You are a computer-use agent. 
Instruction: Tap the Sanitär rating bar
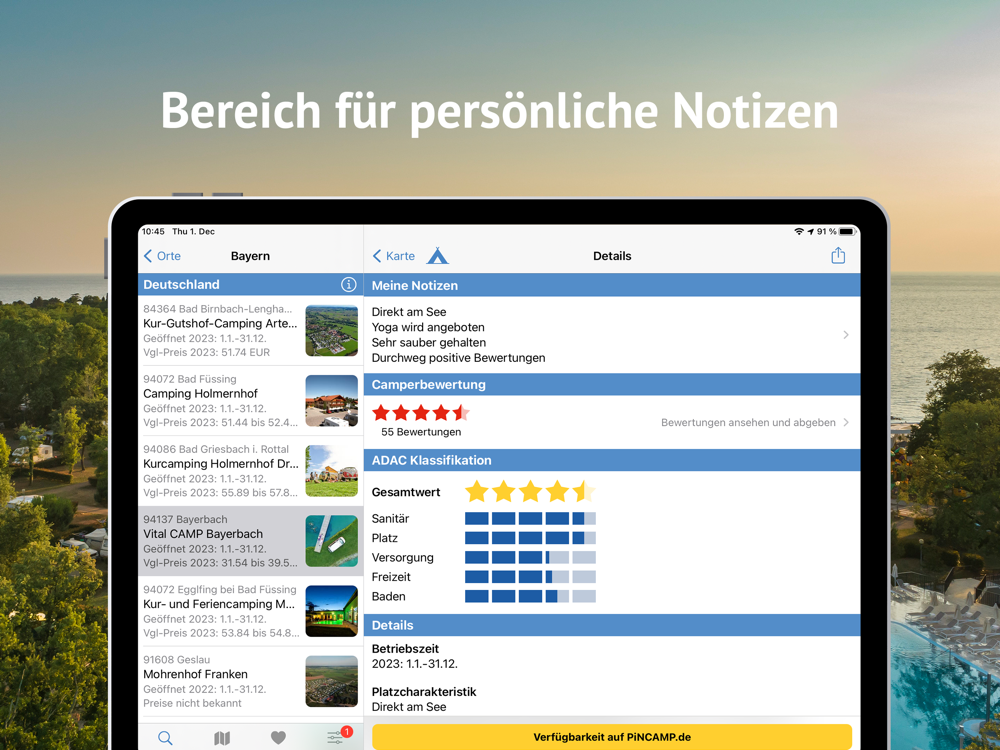pos(530,518)
